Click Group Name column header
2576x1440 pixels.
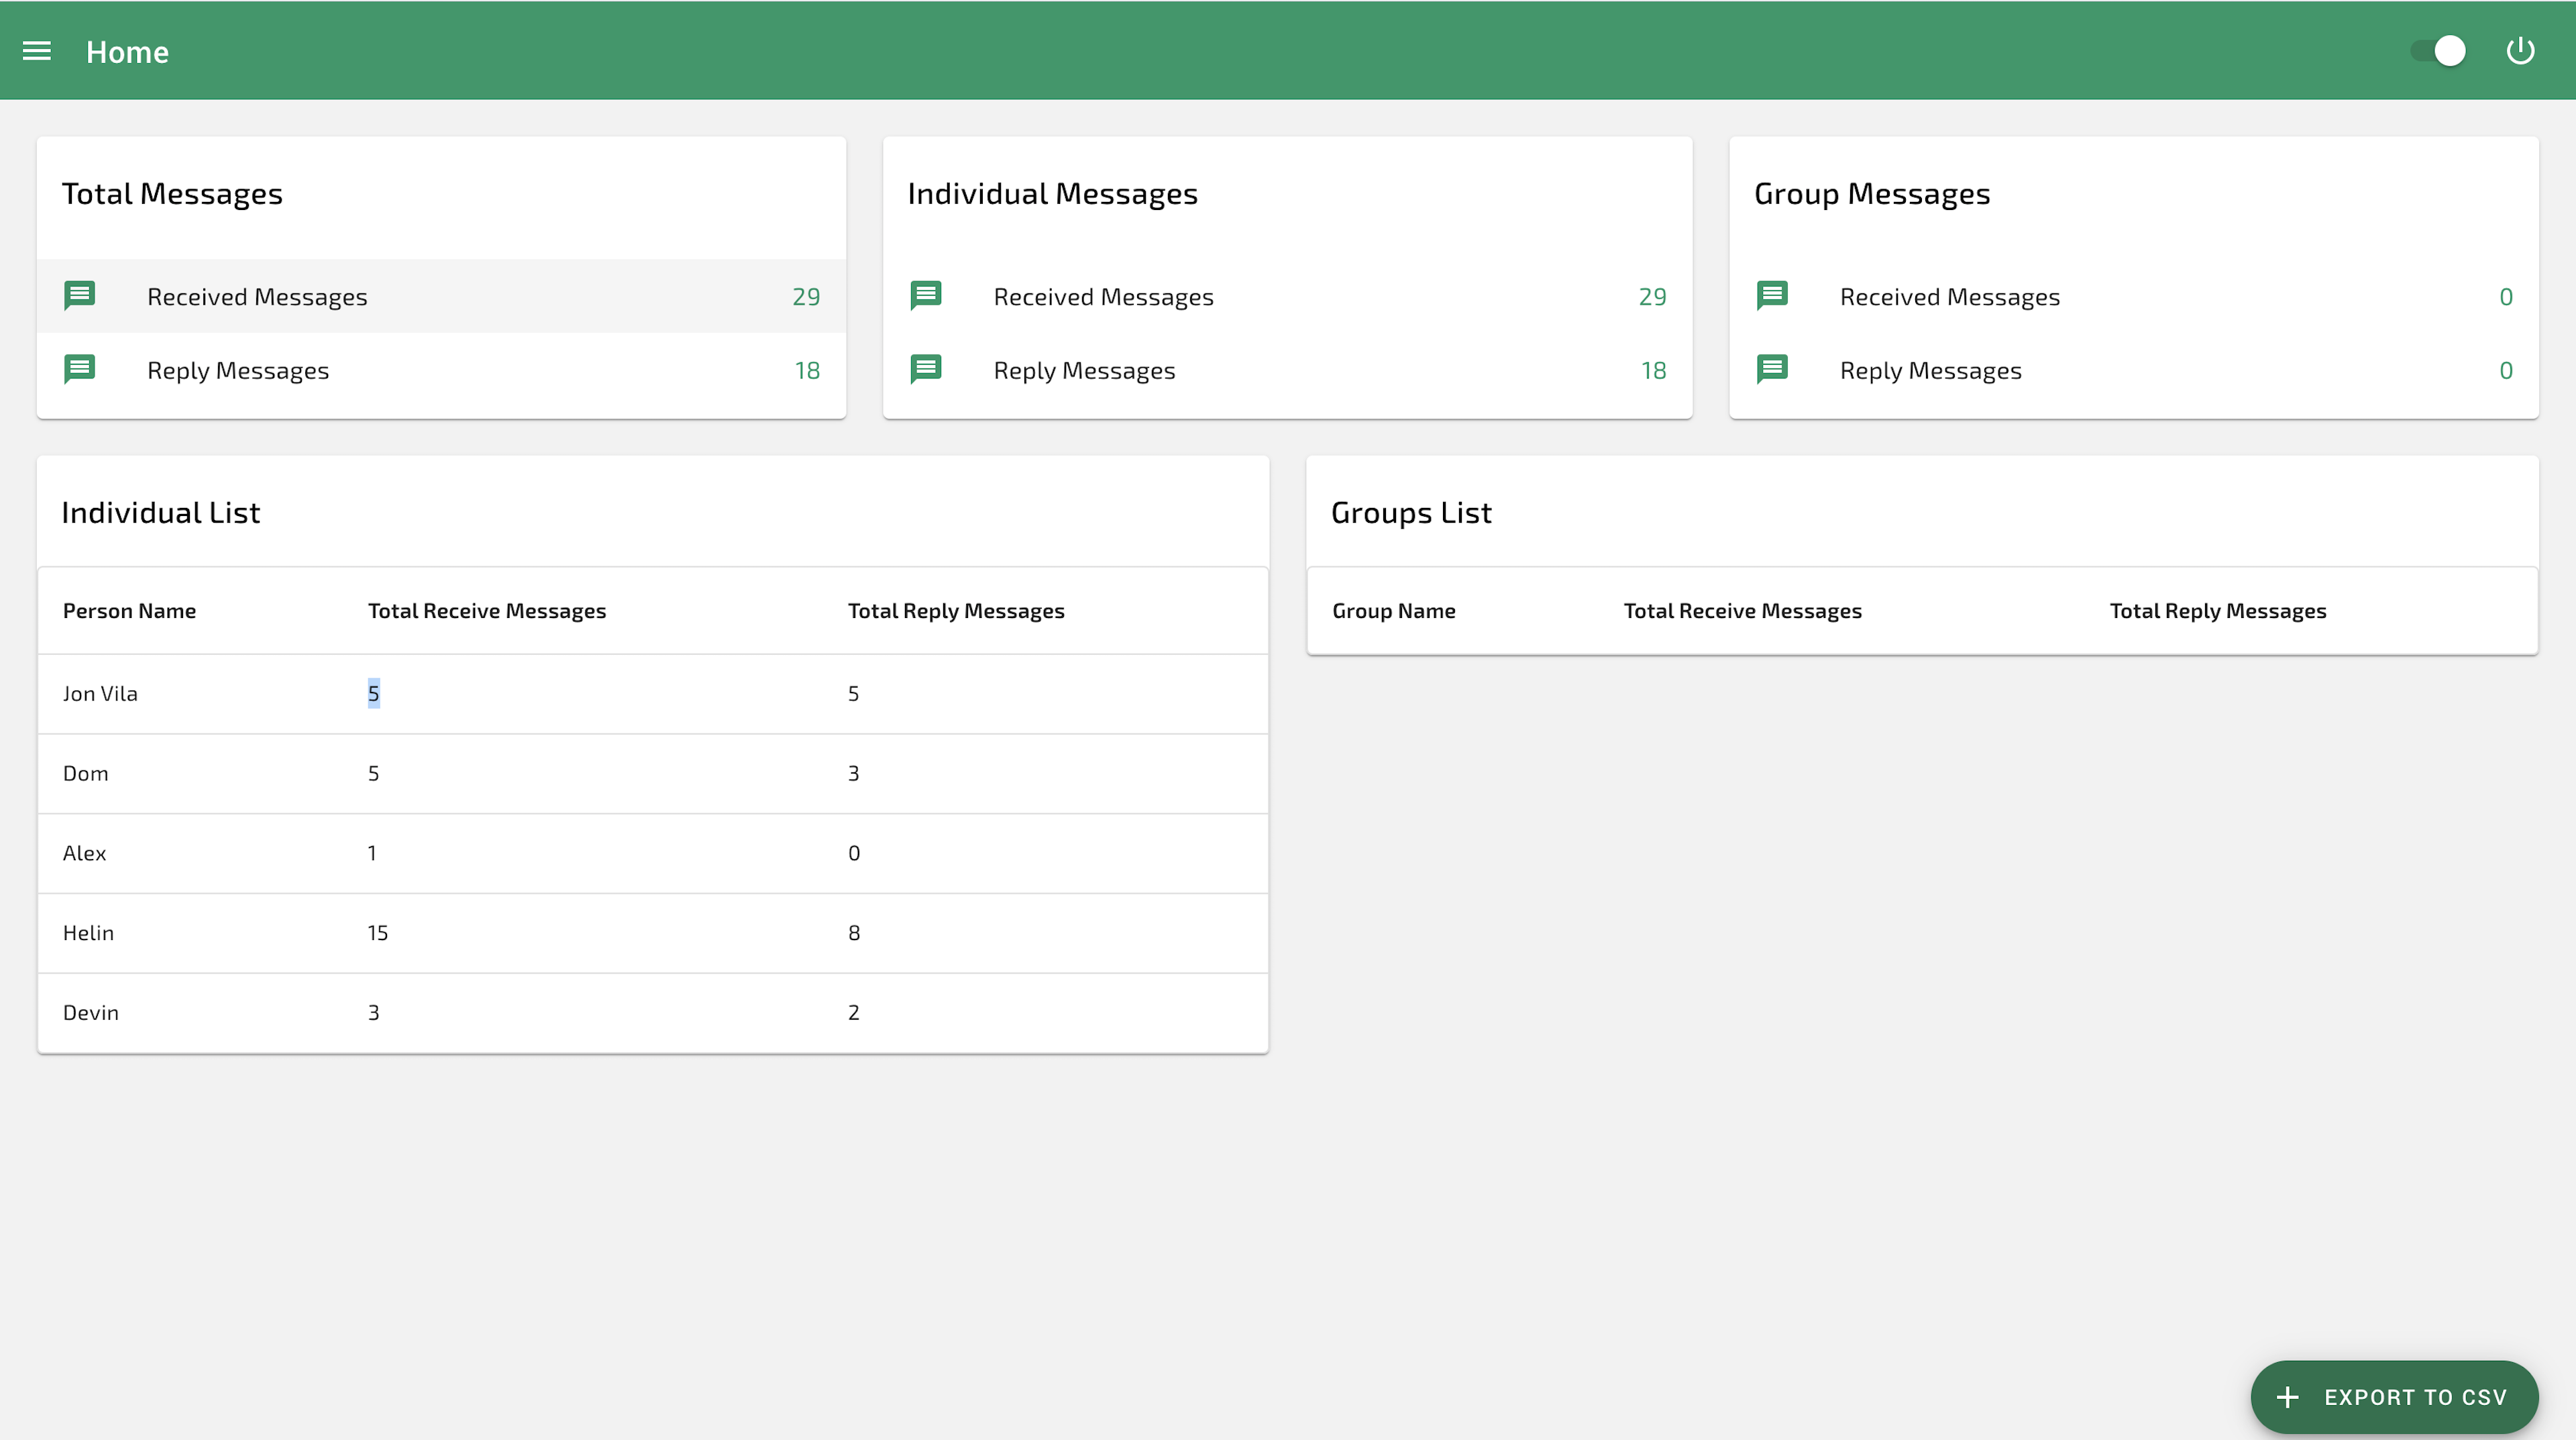pos(1394,611)
